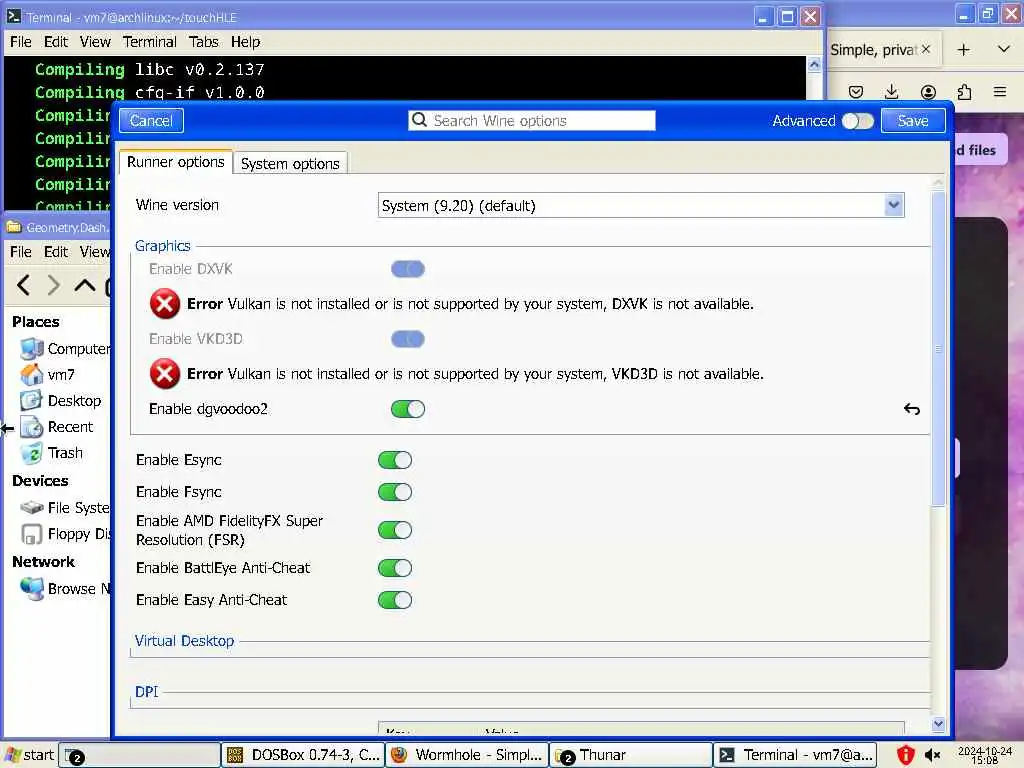Click the muted volume tray icon

click(x=933, y=755)
